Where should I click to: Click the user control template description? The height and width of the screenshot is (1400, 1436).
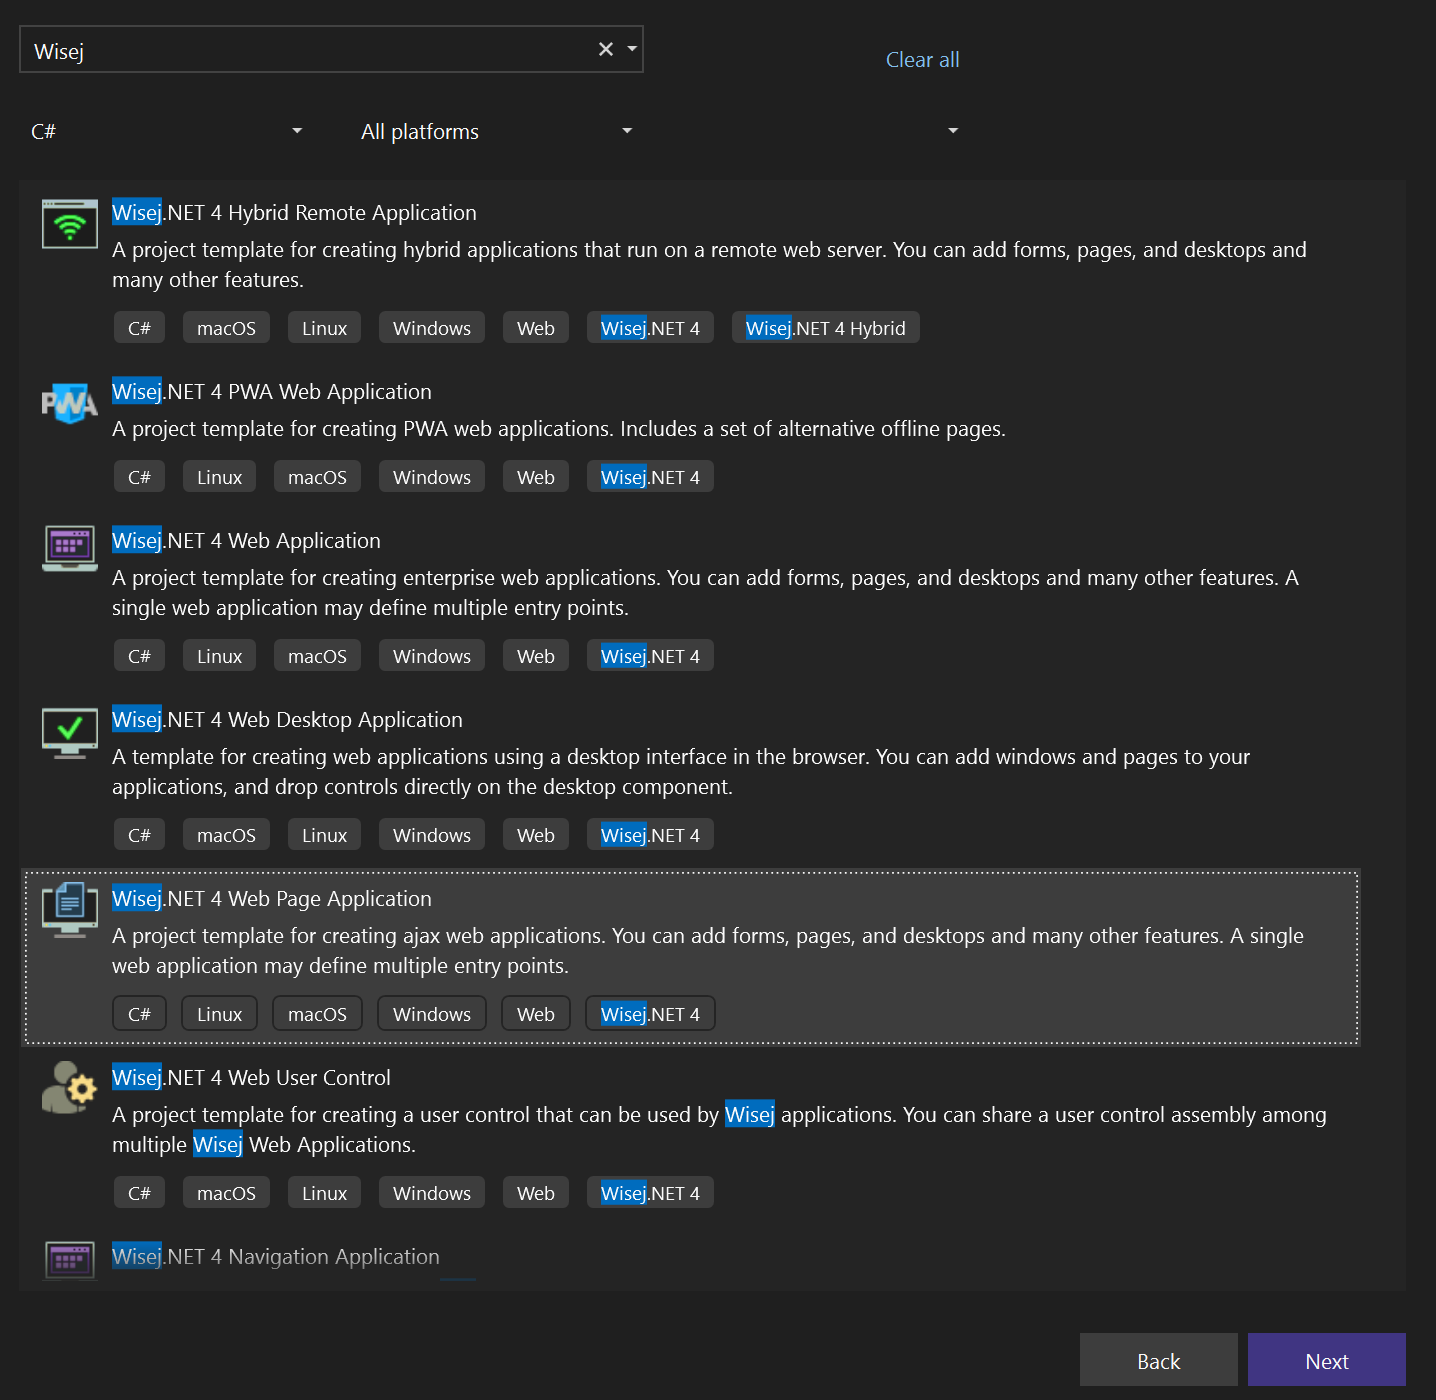click(x=719, y=1130)
